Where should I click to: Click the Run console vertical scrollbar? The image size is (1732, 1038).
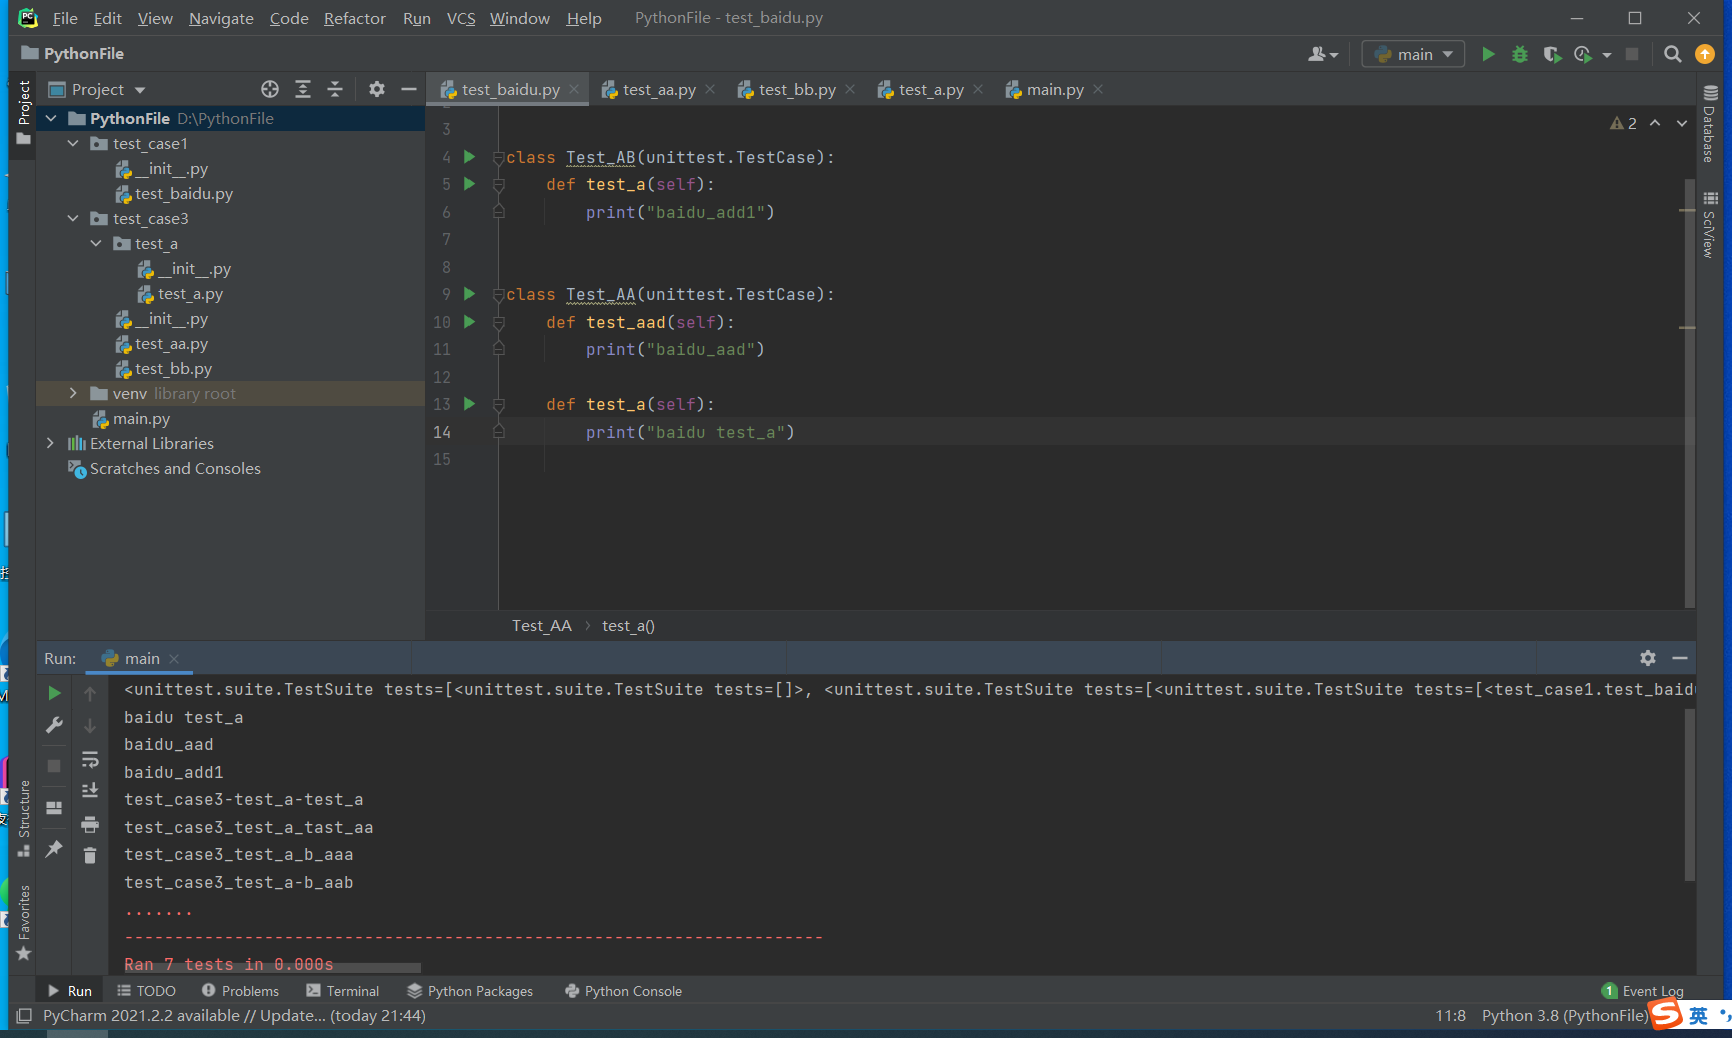(1689, 795)
